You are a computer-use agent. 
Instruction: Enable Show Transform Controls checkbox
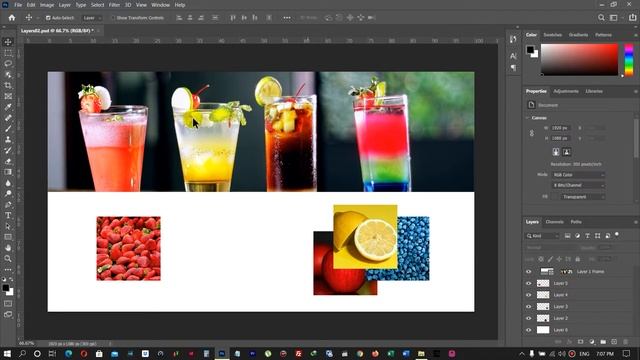pos(113,18)
